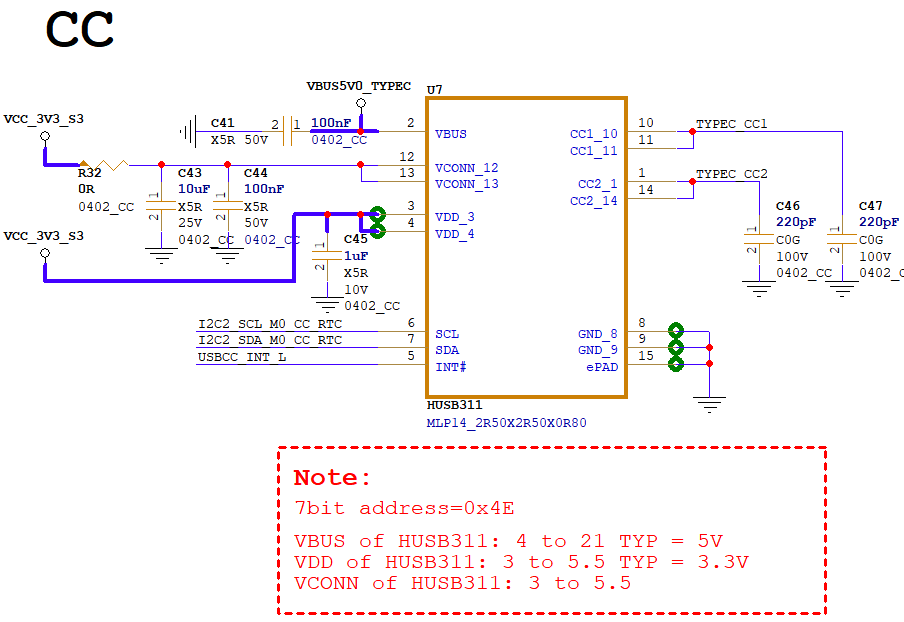Click the VCONN_12 pin name
Image resolution: width=904 pixels, height=622 pixels.
coord(467,168)
